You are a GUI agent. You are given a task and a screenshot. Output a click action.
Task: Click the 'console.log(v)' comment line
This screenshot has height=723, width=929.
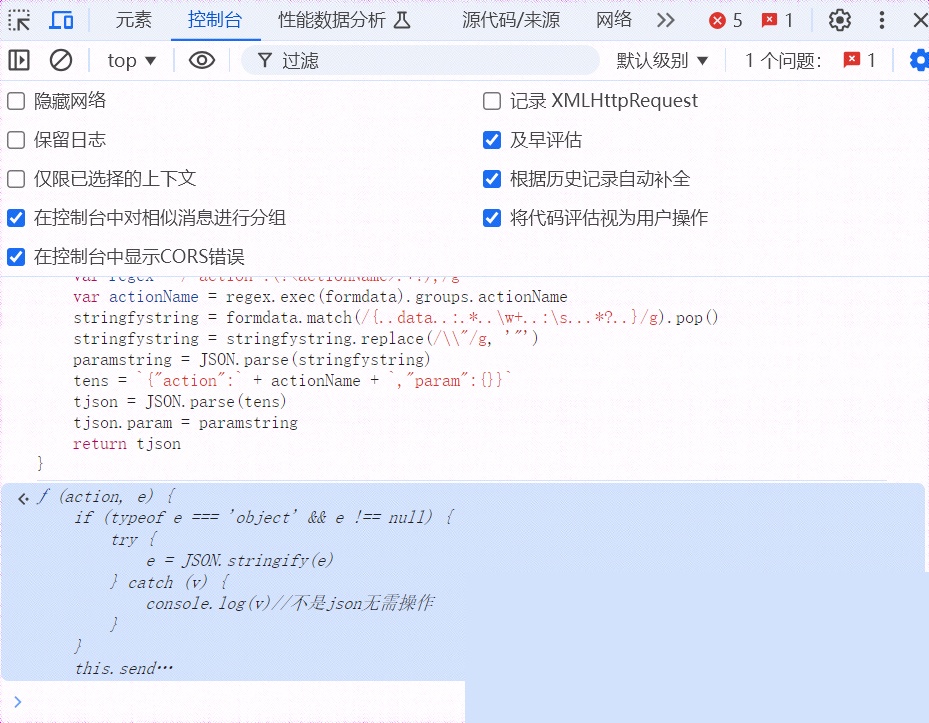pyautogui.click(x=290, y=603)
